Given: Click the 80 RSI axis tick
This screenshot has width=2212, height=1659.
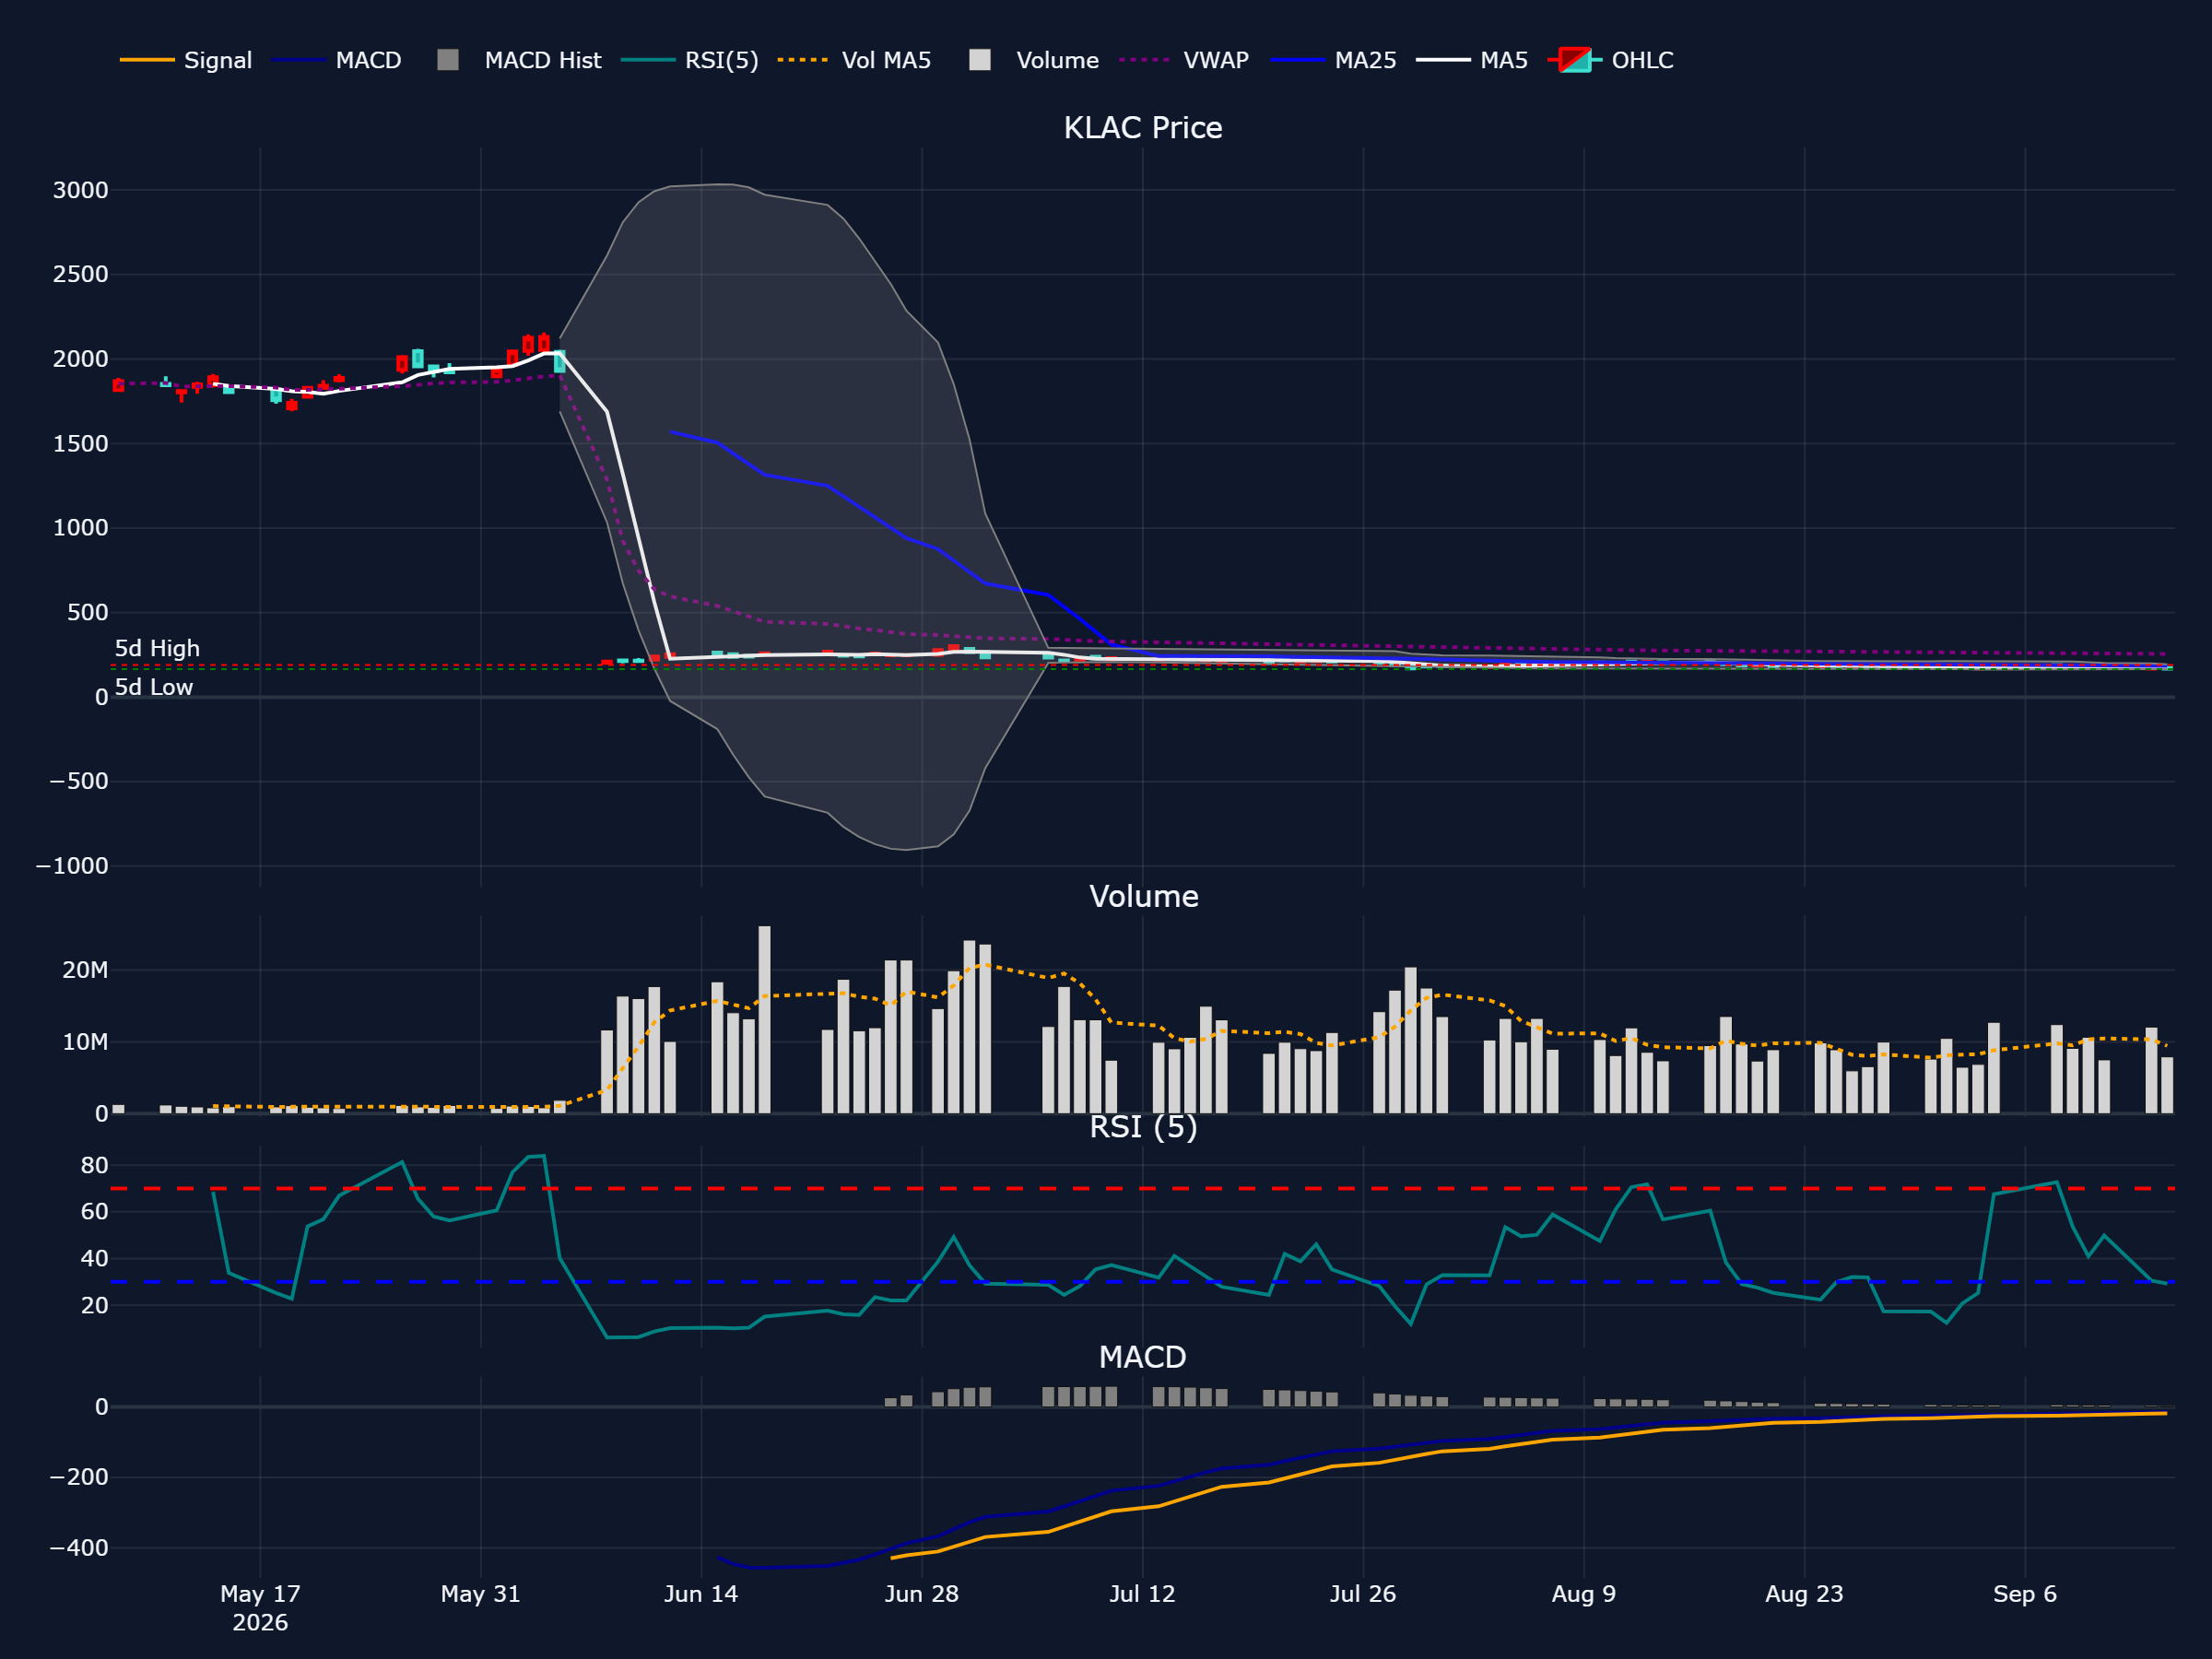Looking at the screenshot, I should point(94,1165).
